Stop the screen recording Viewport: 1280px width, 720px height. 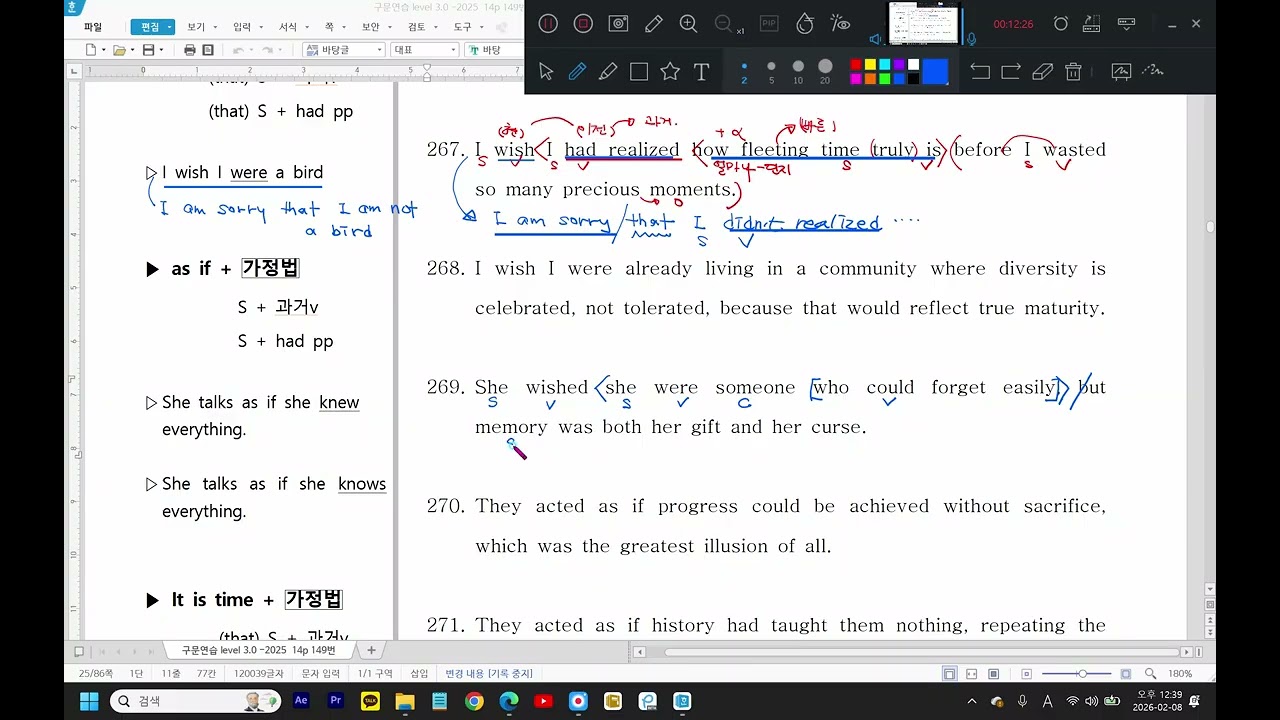[x=583, y=23]
